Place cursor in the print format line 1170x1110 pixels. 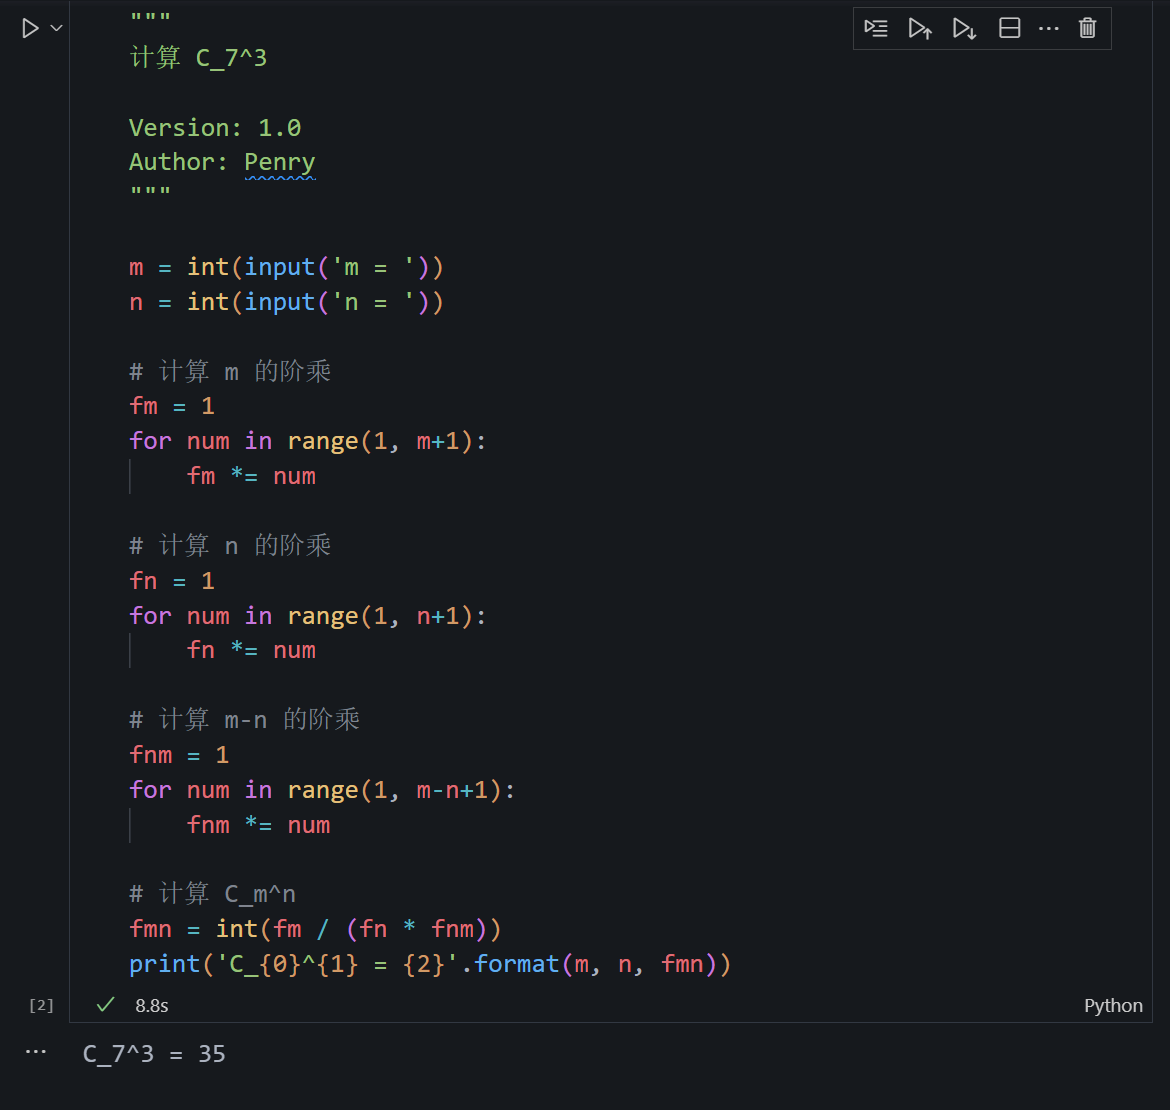click(430, 964)
